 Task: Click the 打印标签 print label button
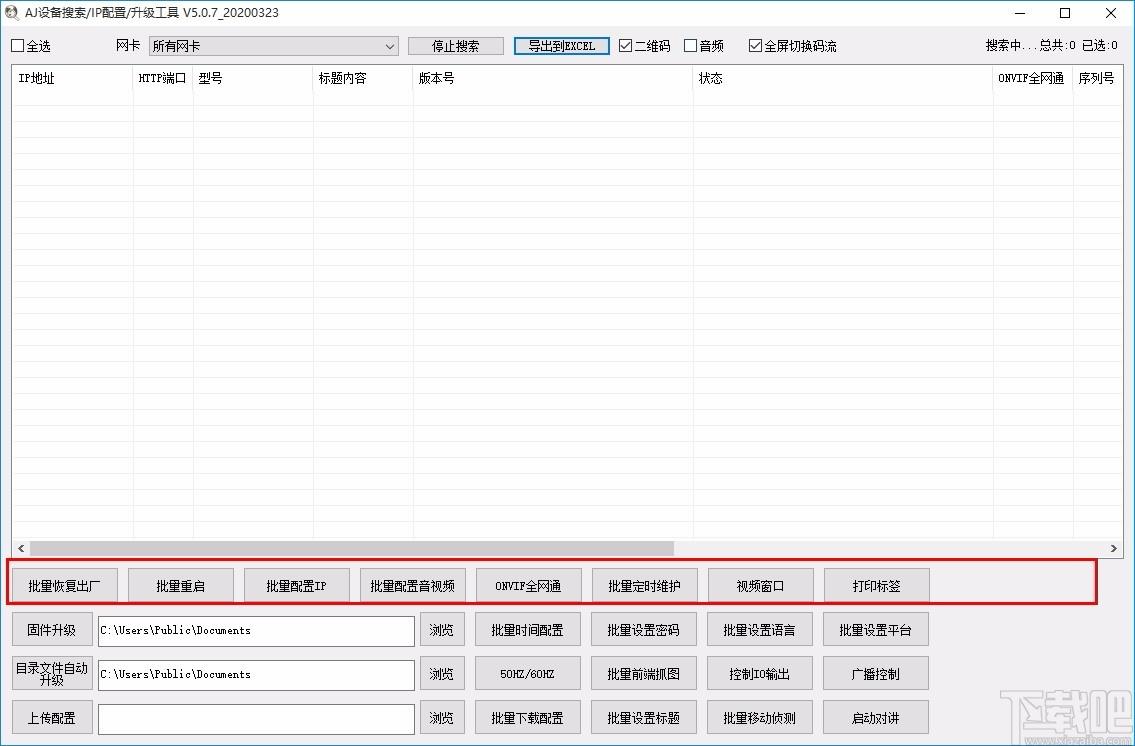(877, 585)
